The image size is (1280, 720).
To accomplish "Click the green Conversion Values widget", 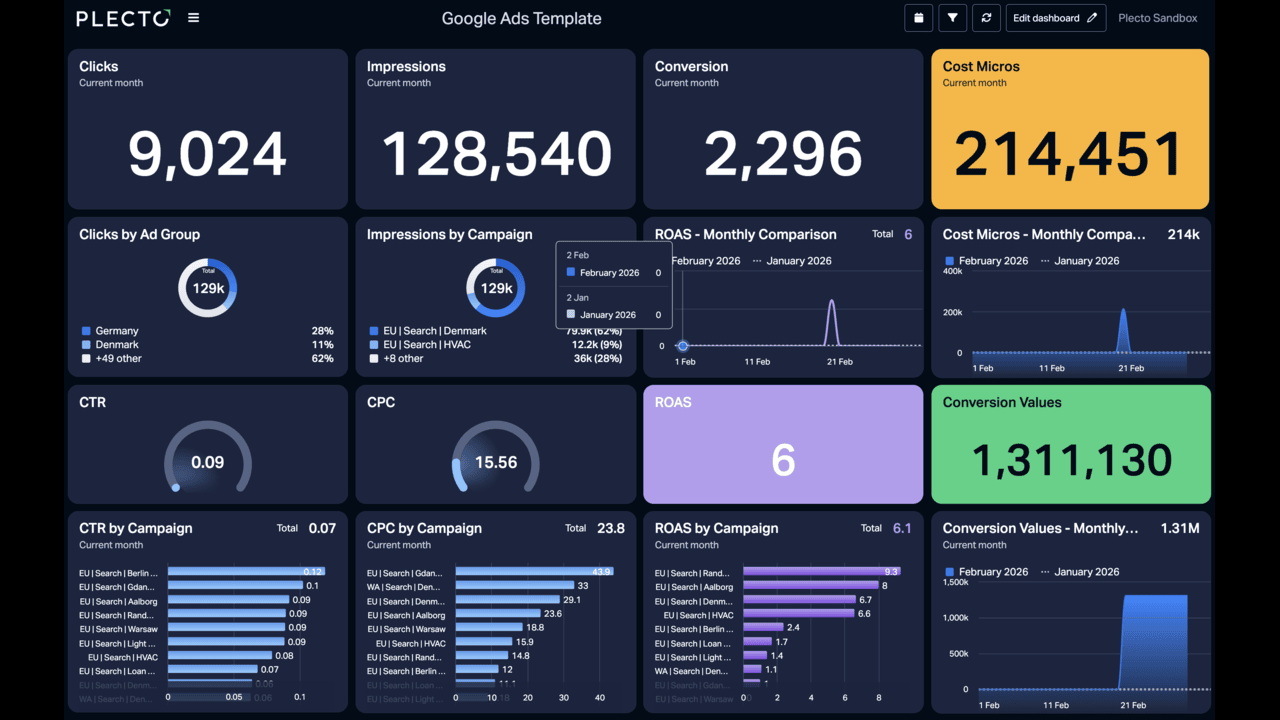I will coord(1070,444).
